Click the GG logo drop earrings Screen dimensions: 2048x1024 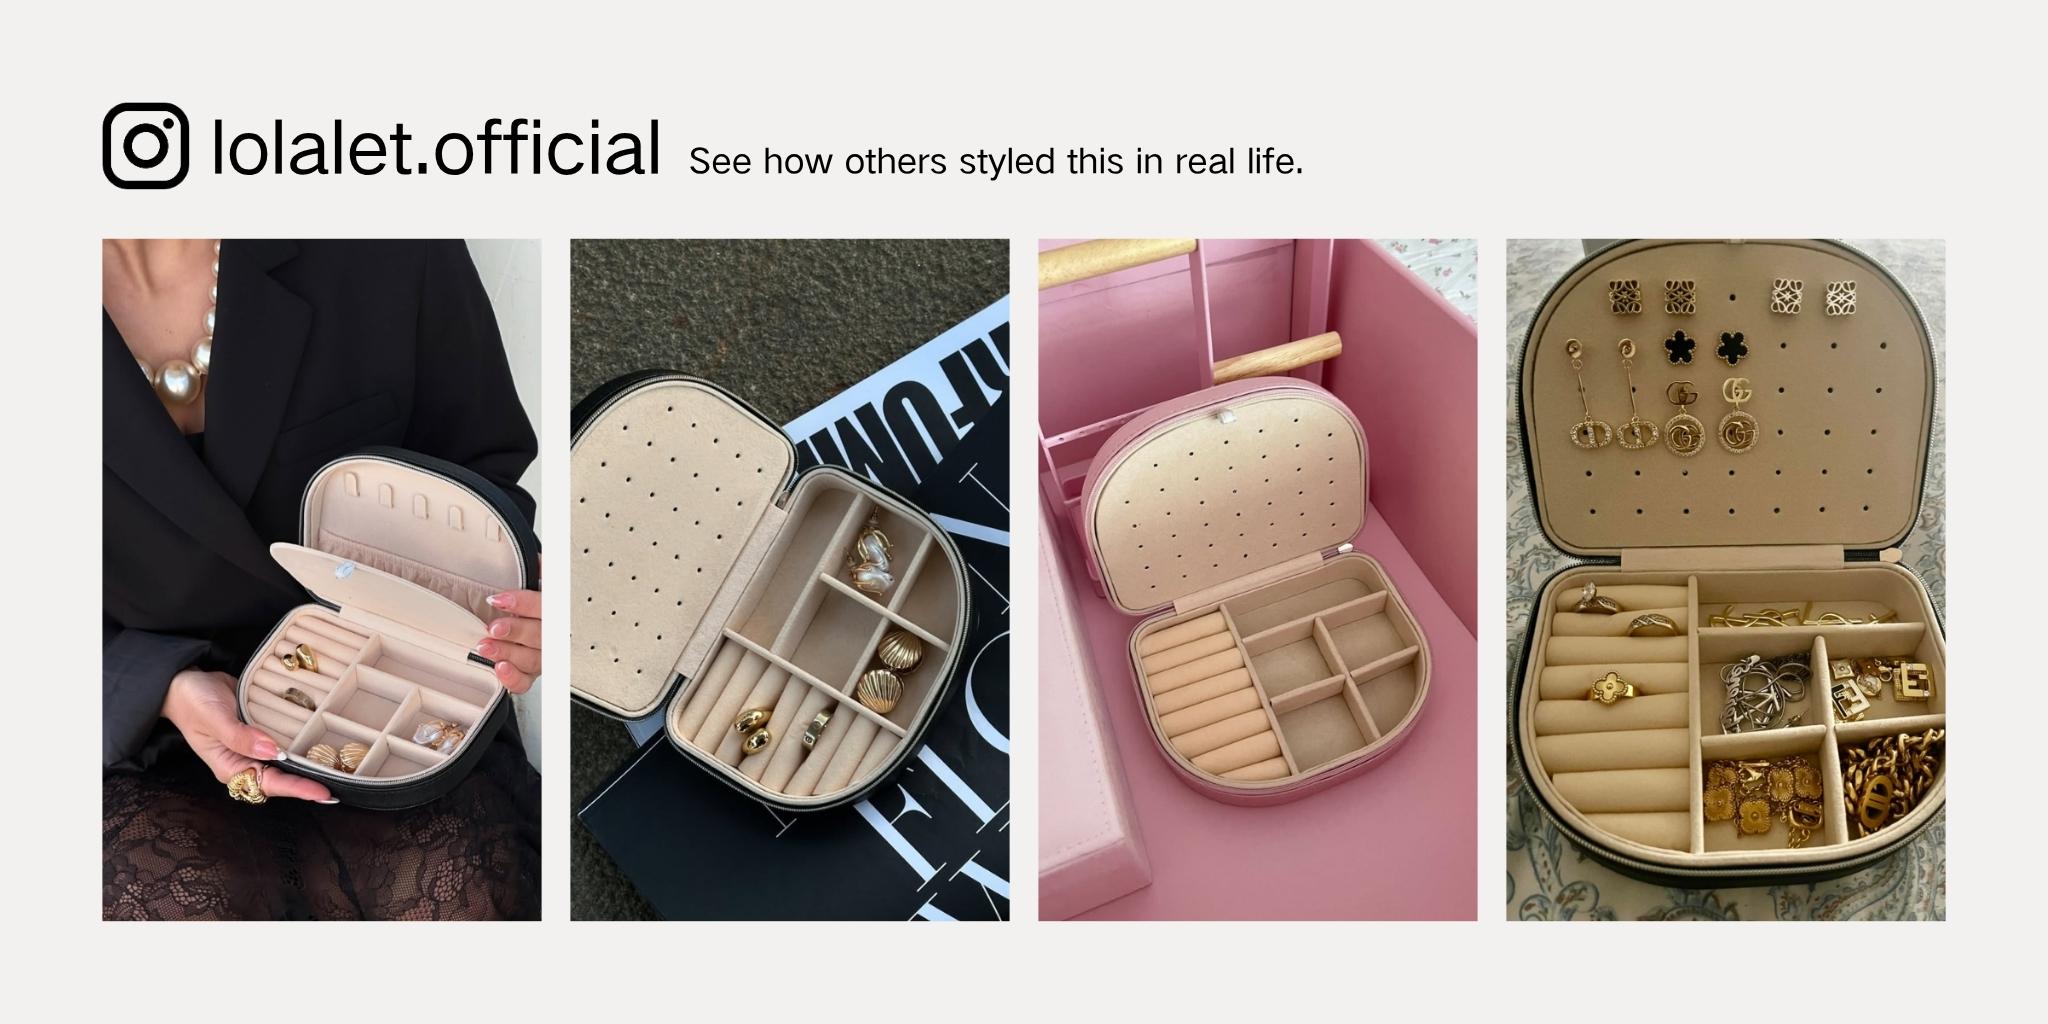point(1712,416)
